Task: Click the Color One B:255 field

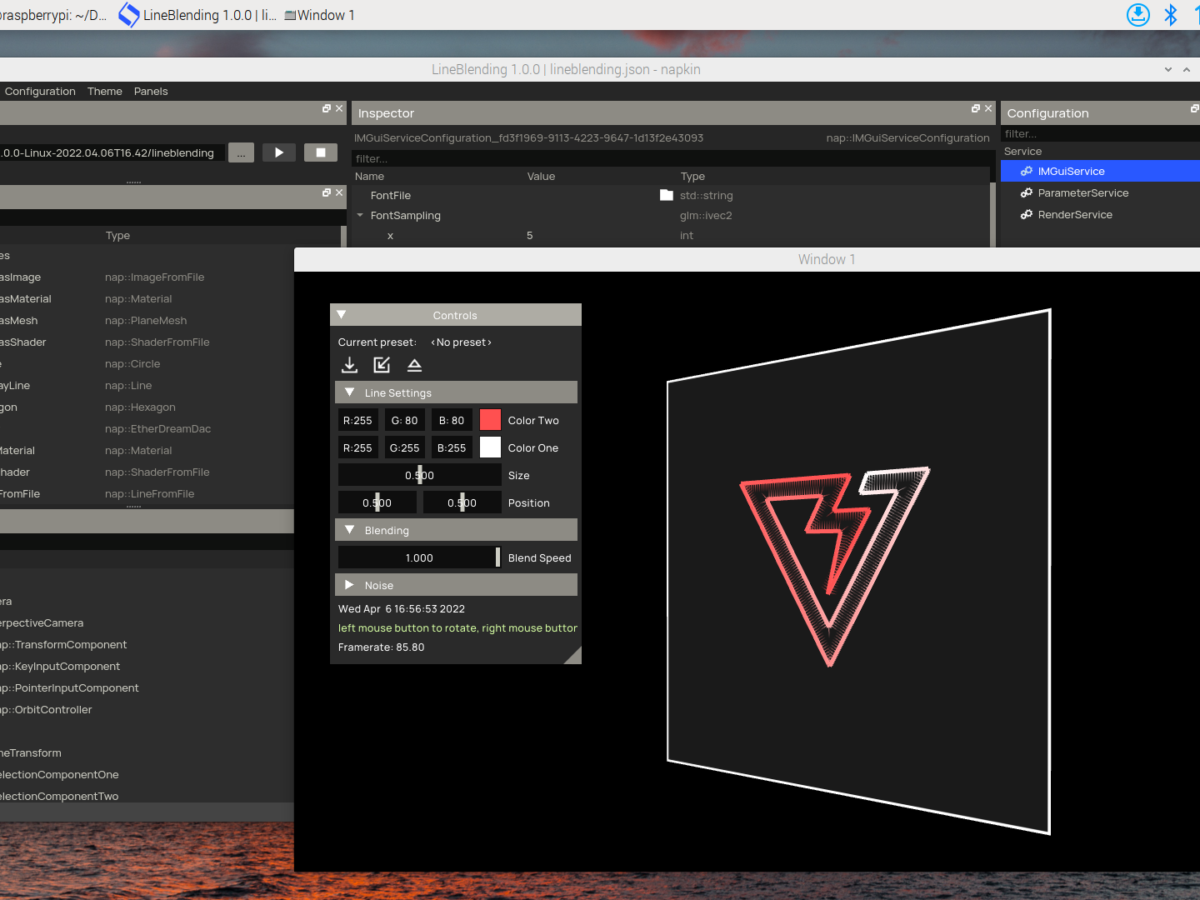Action: (452, 447)
